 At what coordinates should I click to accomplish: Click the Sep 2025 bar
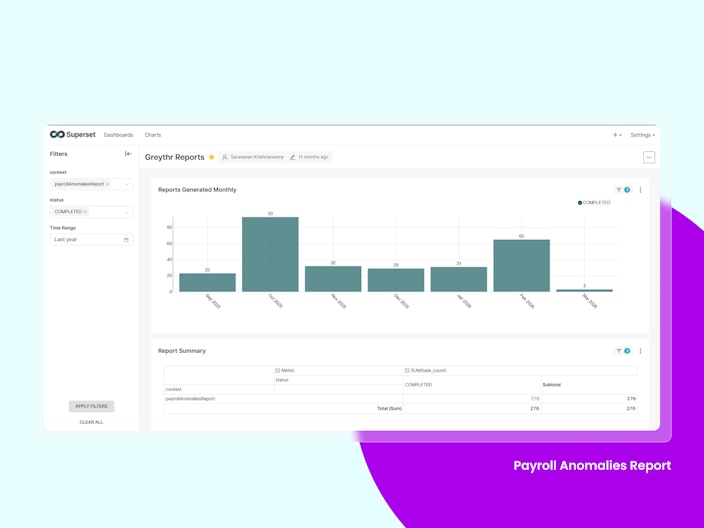pyautogui.click(x=207, y=282)
